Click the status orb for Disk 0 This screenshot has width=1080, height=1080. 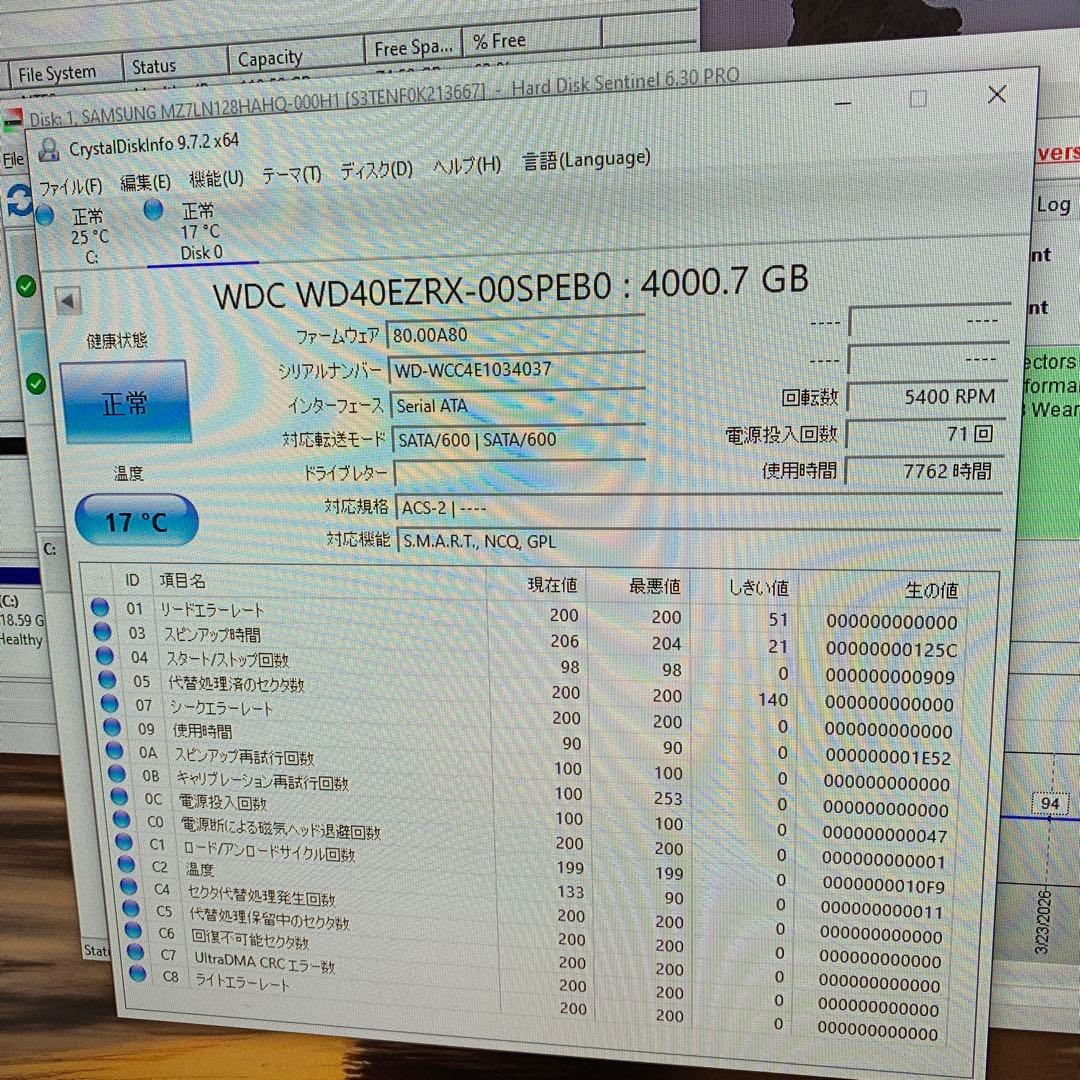(x=154, y=209)
